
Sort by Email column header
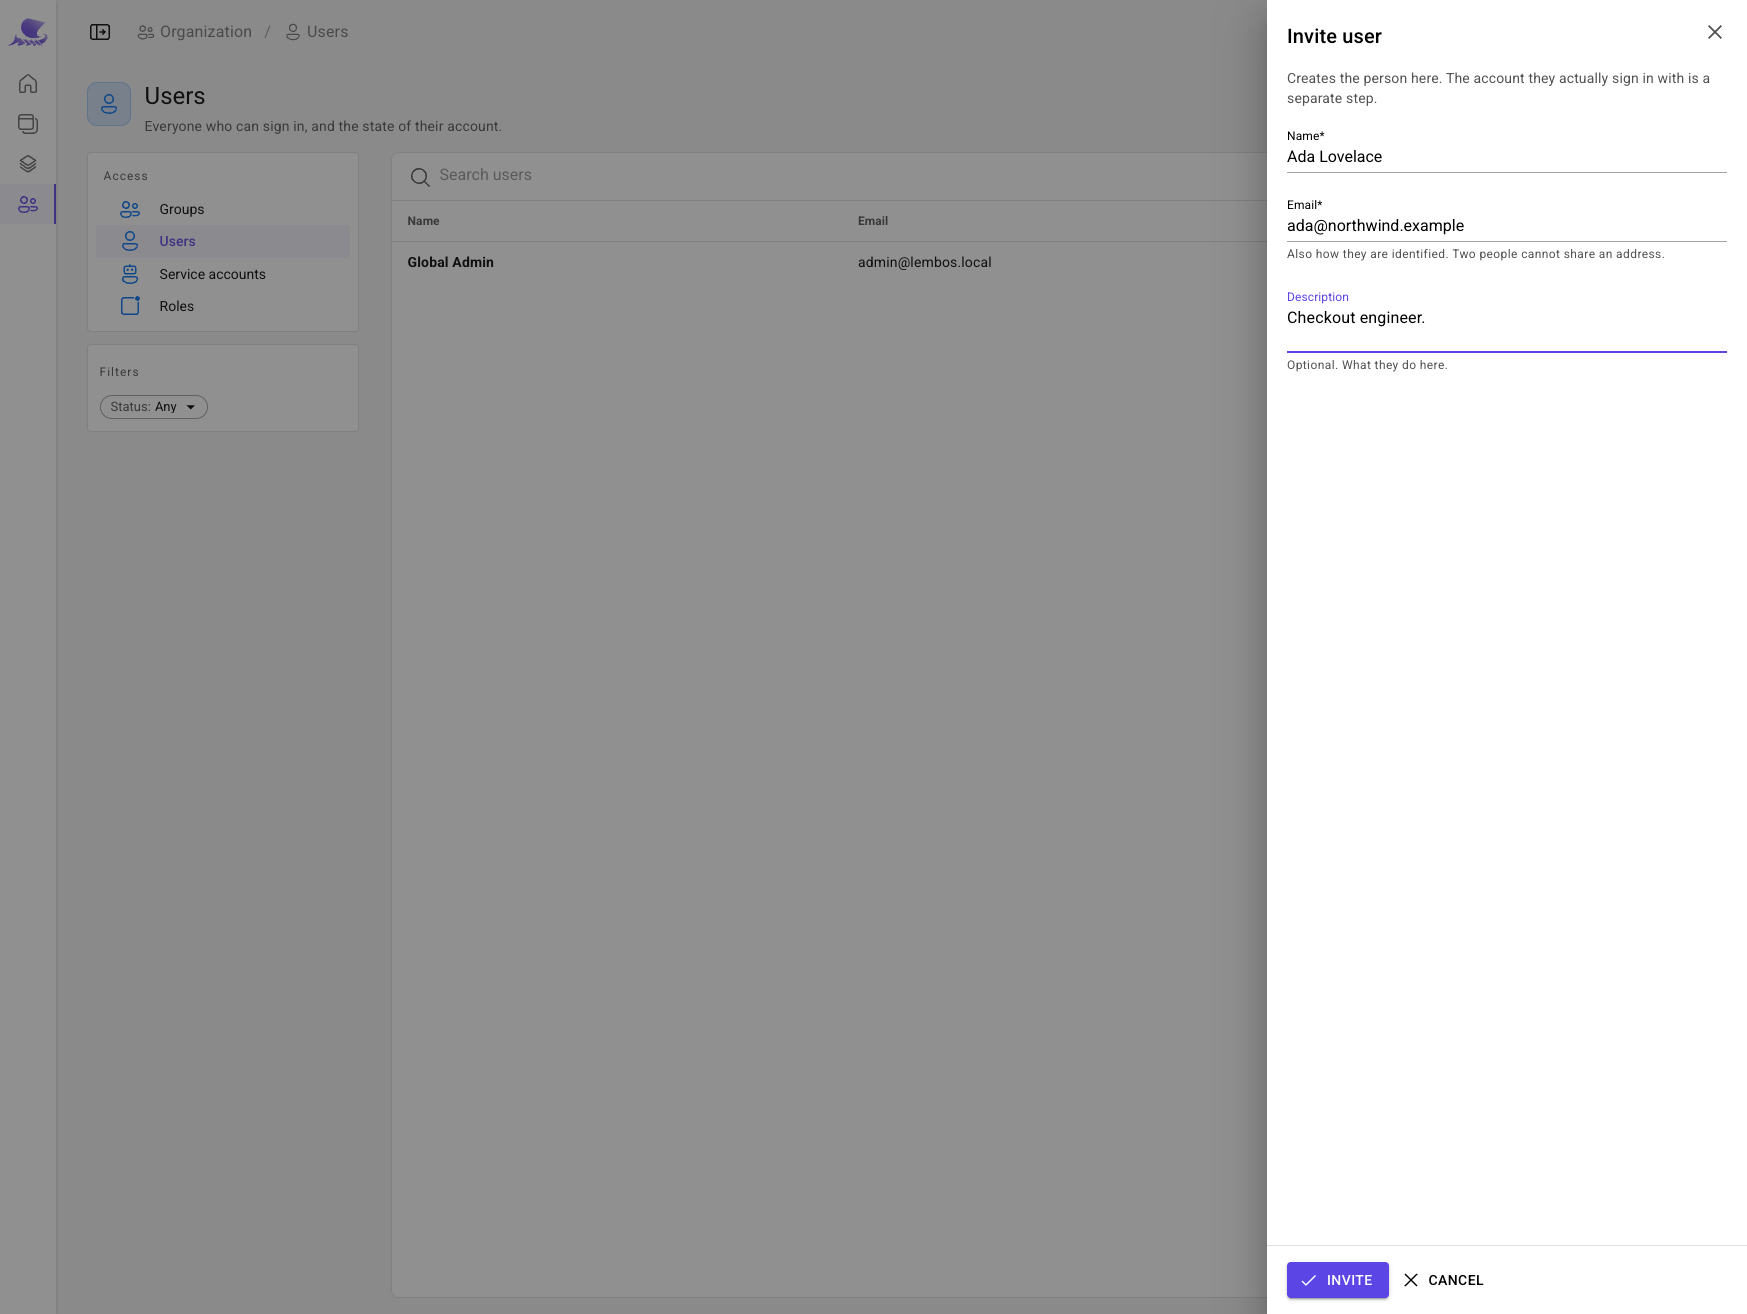[872, 221]
